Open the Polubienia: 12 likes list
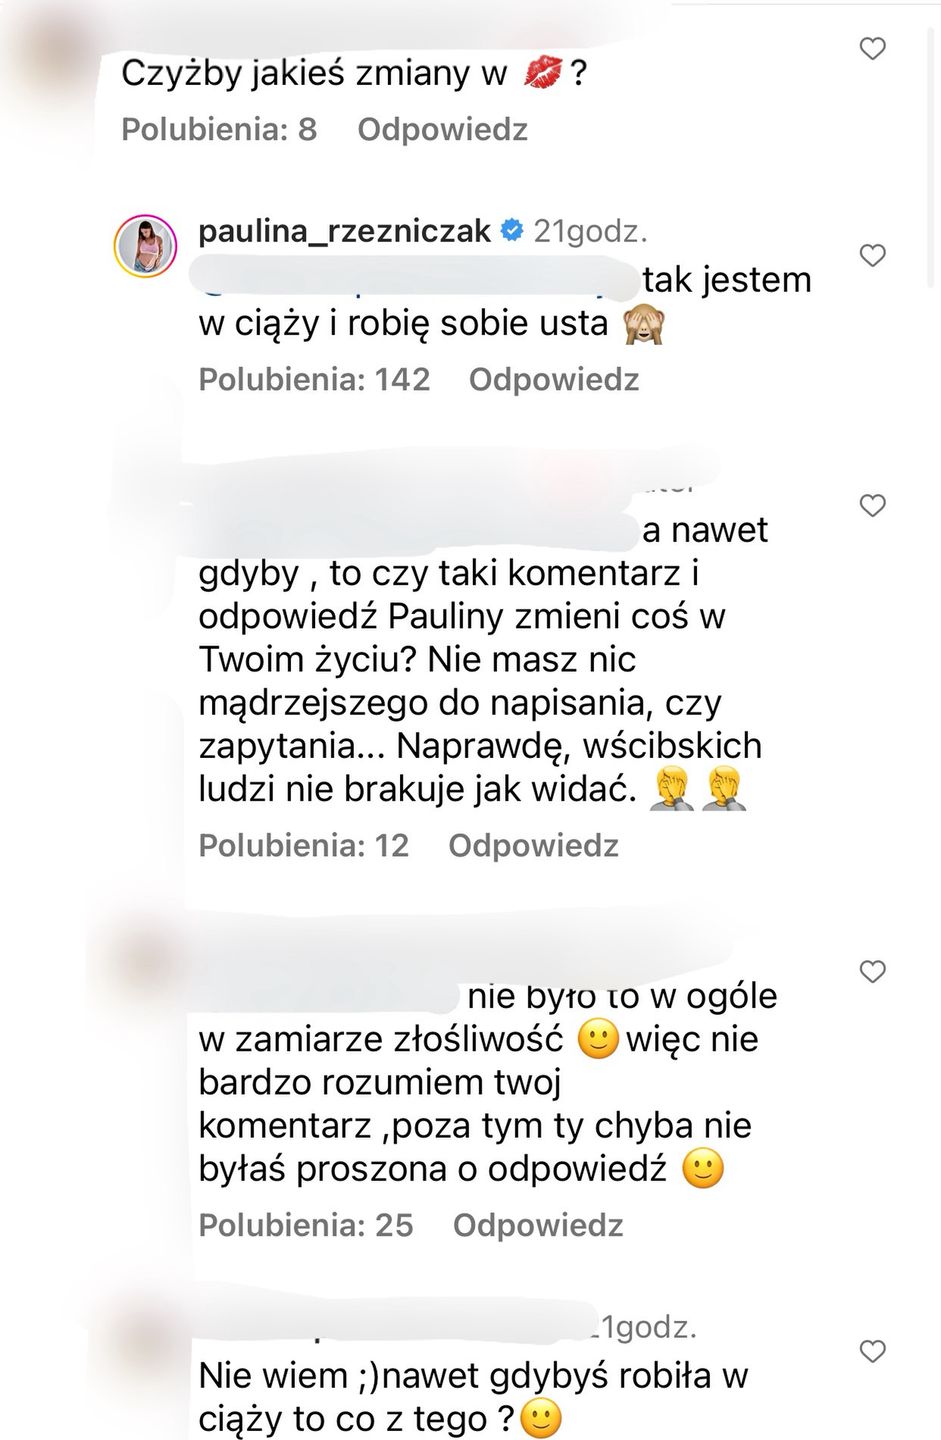Image resolution: width=941 pixels, height=1440 pixels. click(x=304, y=846)
